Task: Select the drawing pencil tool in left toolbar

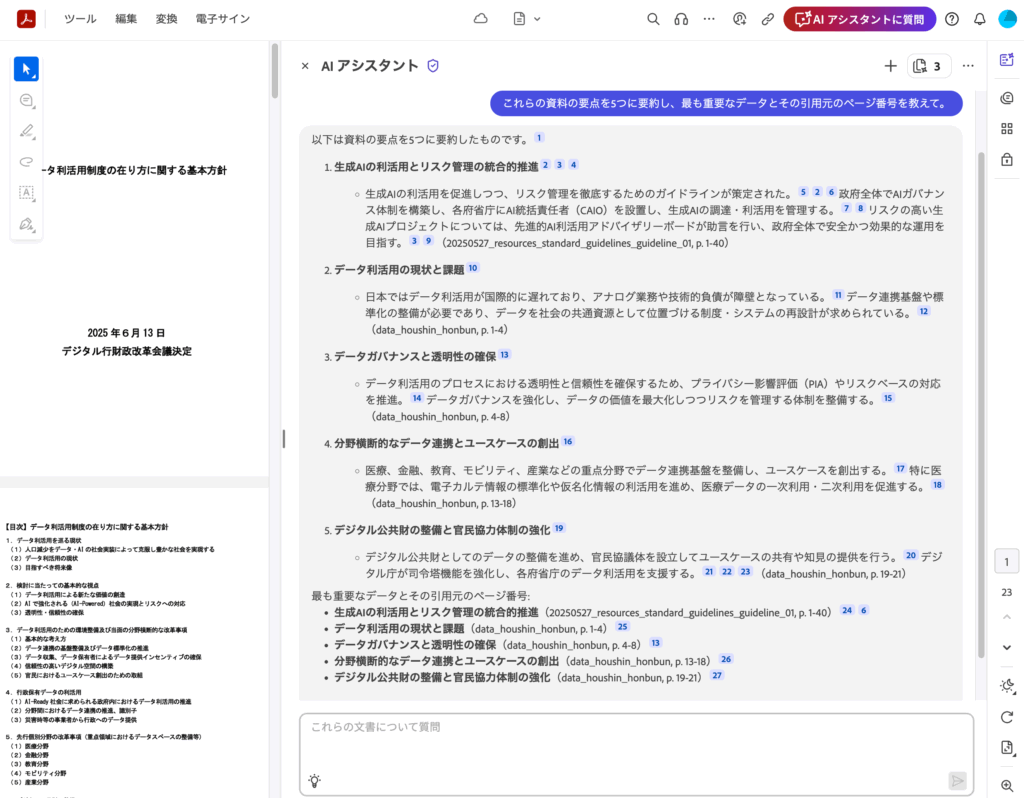Action: [x=27, y=131]
